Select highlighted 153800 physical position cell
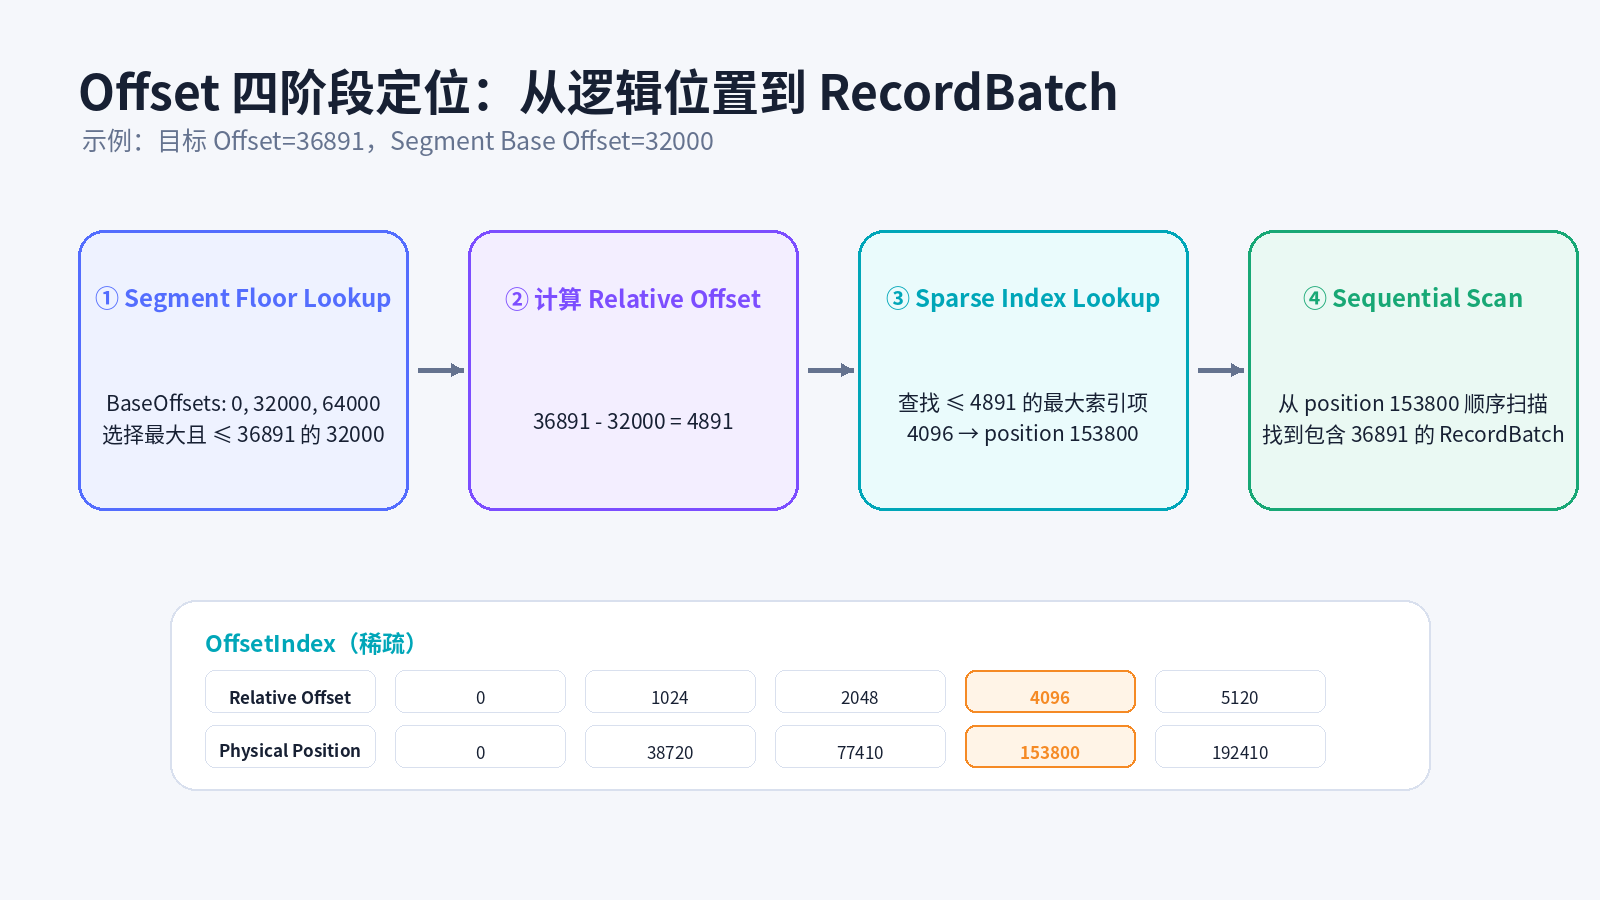The width and height of the screenshot is (1600, 900). tap(1050, 747)
